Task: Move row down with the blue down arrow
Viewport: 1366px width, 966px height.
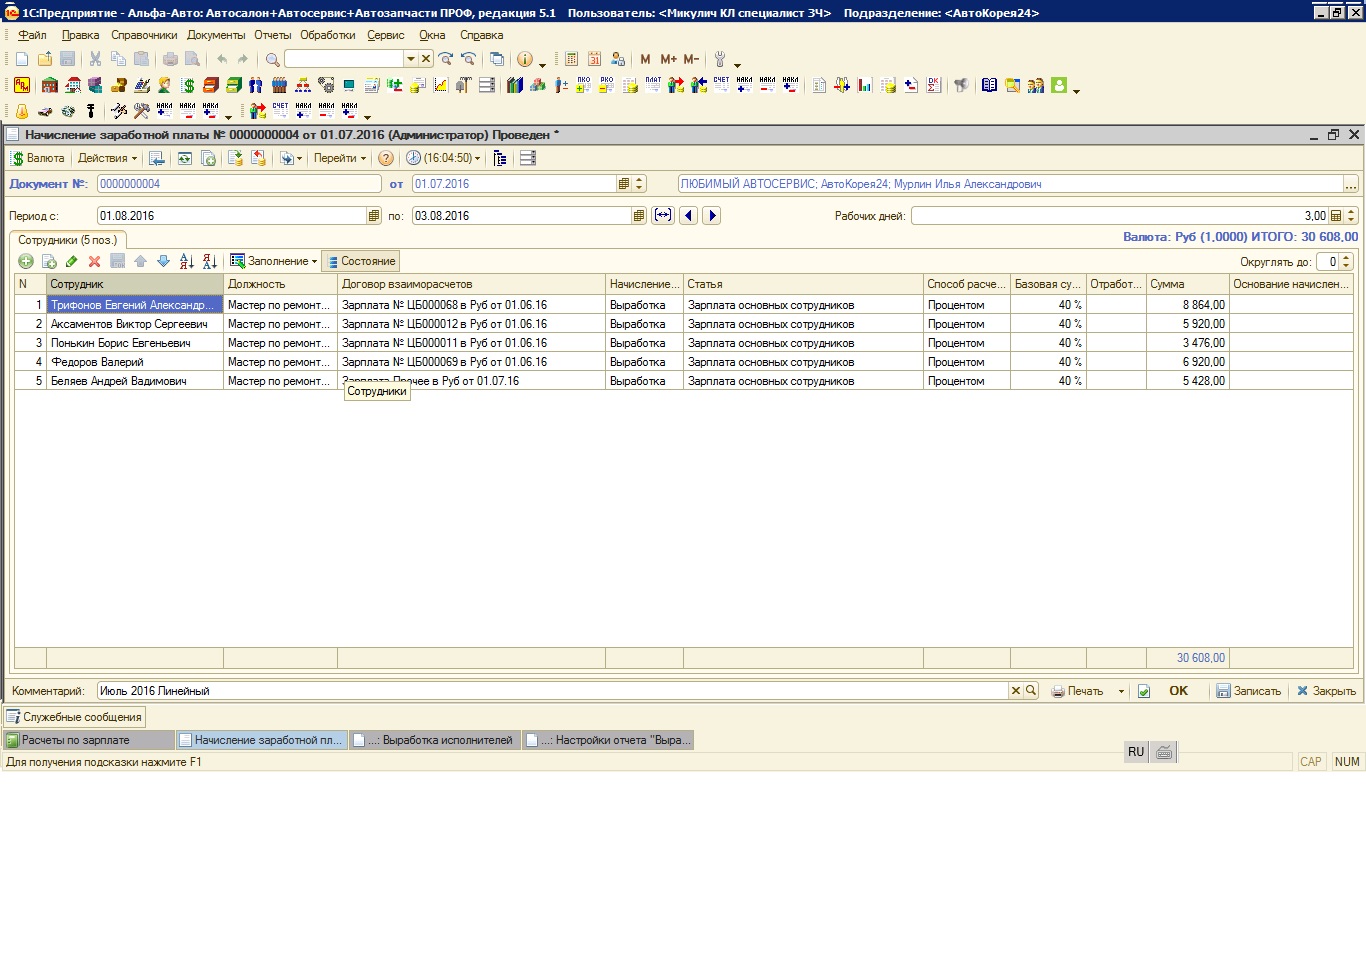Action: click(x=163, y=261)
